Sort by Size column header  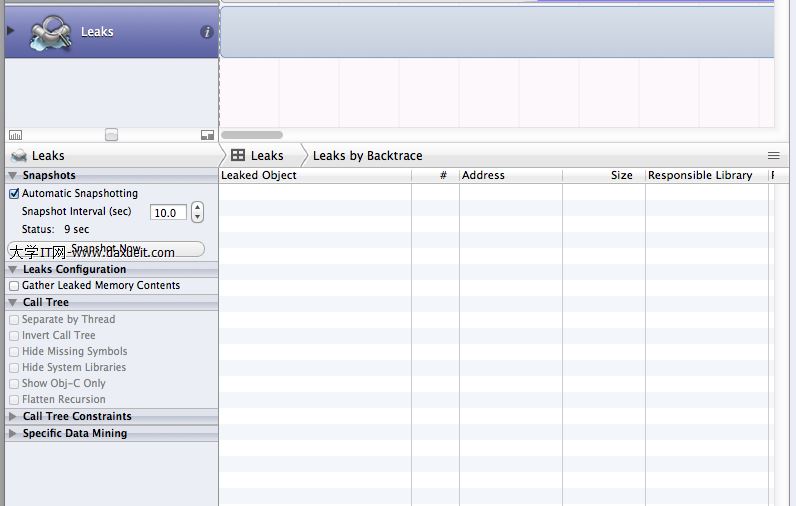604,176
